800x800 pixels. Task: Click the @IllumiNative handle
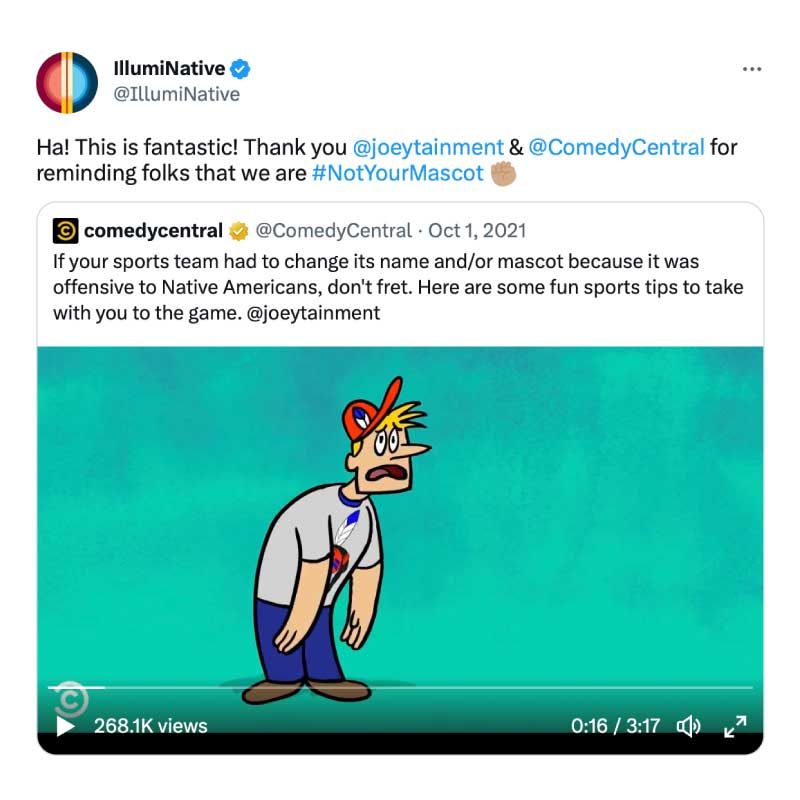pyautogui.click(x=177, y=94)
